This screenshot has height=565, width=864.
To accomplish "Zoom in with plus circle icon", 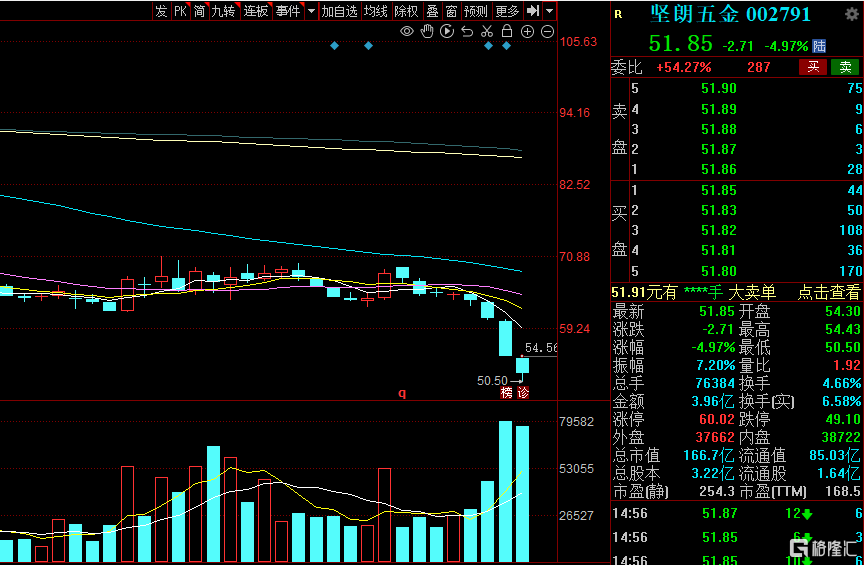I will click(527, 31).
